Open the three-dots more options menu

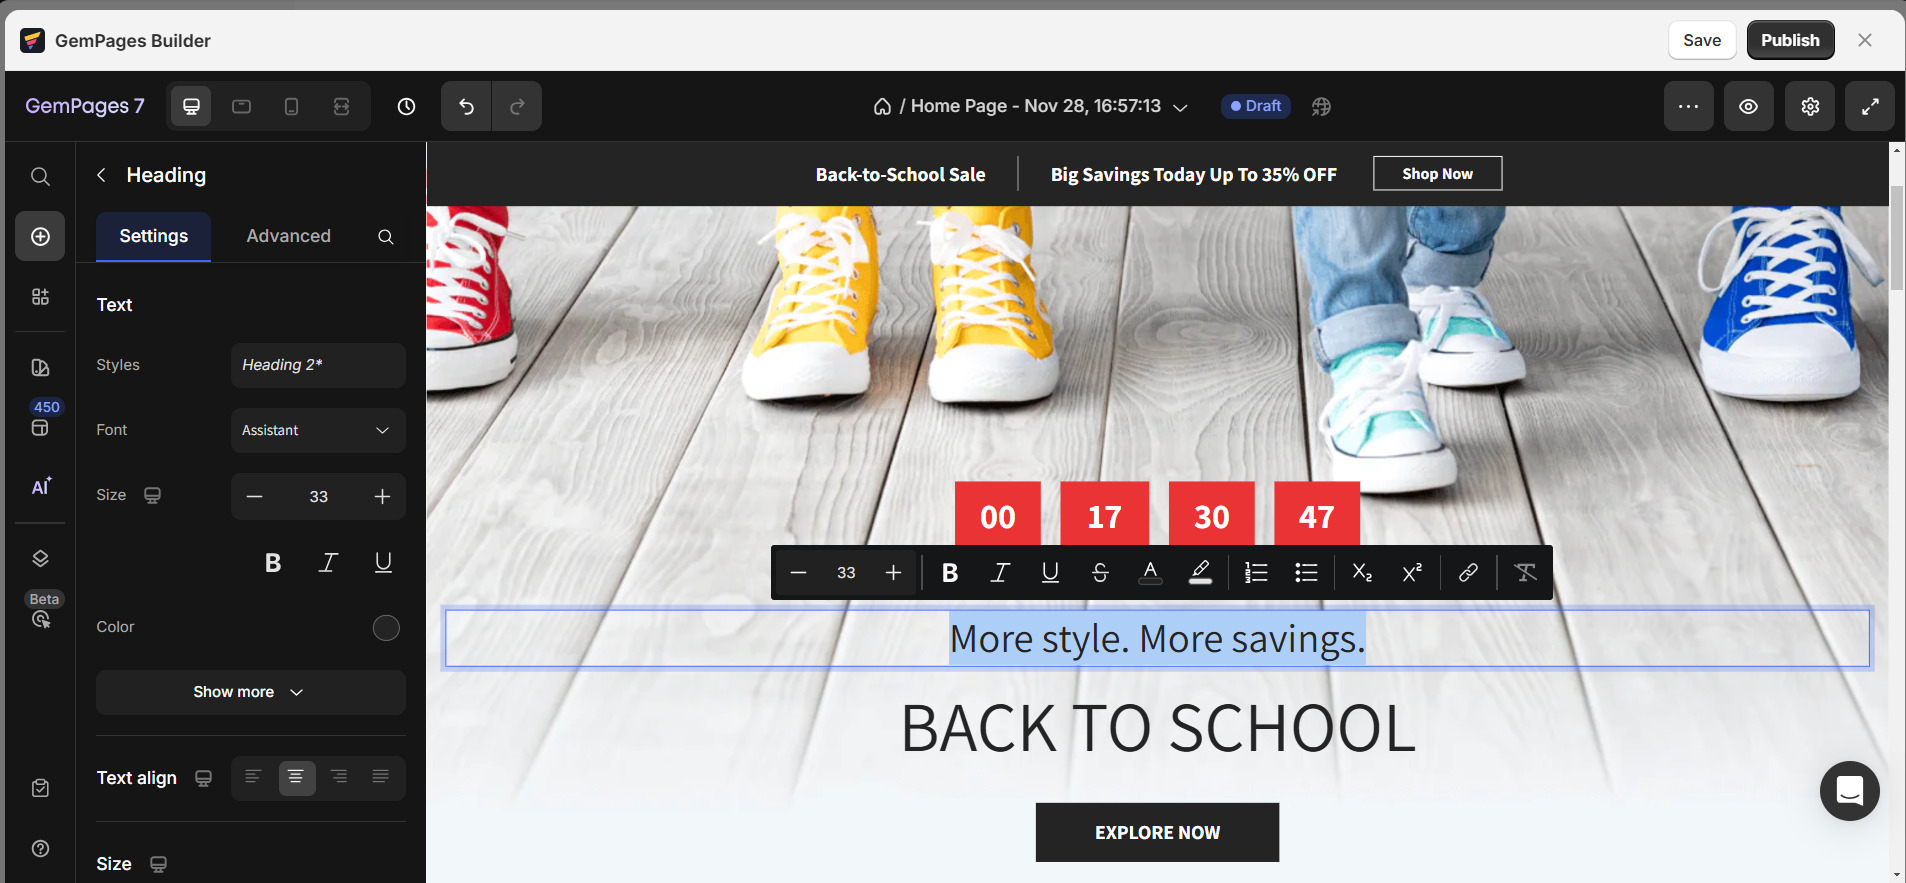1689,106
